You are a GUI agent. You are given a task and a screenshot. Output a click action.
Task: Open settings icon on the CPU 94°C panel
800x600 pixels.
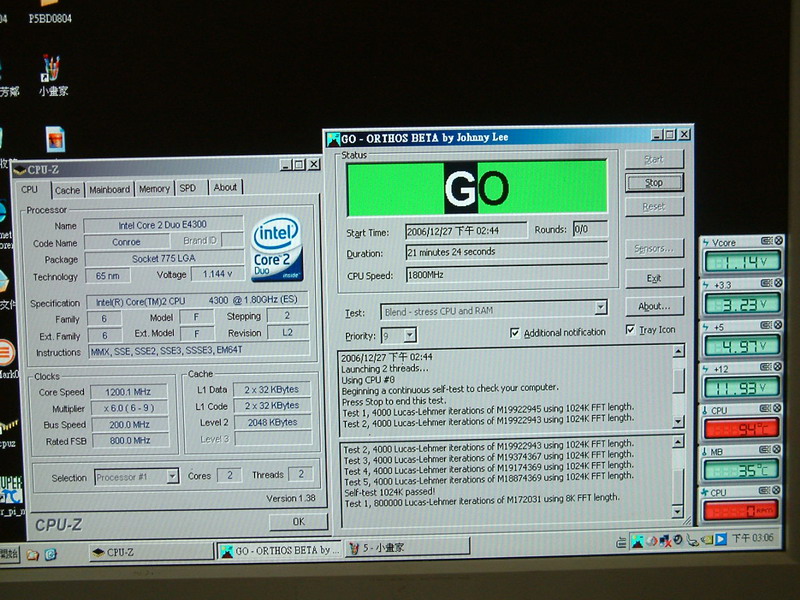coord(765,408)
